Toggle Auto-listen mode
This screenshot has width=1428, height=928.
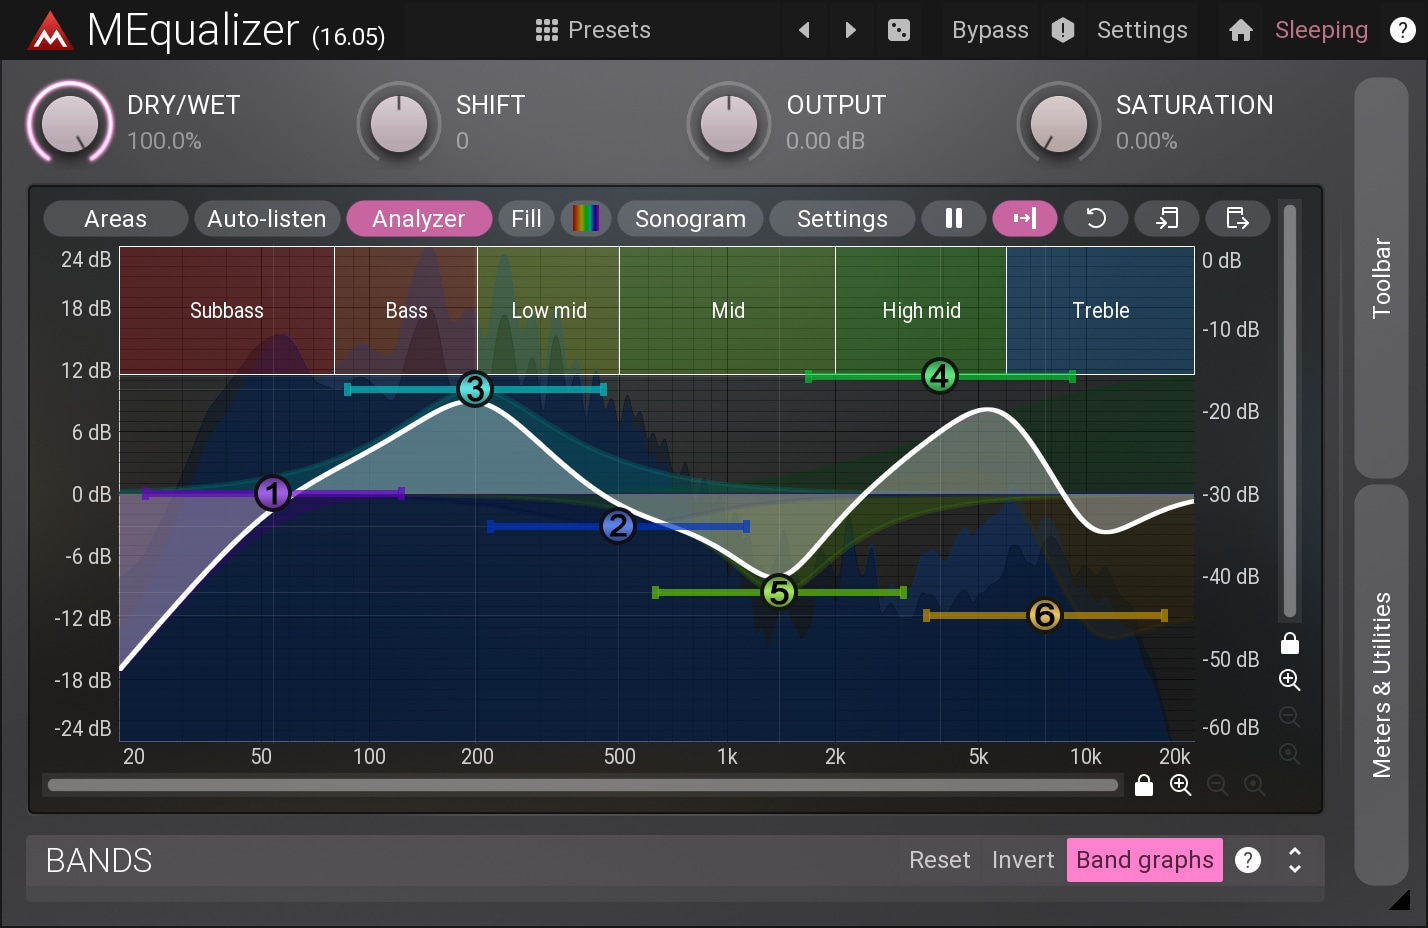pyautogui.click(x=267, y=218)
